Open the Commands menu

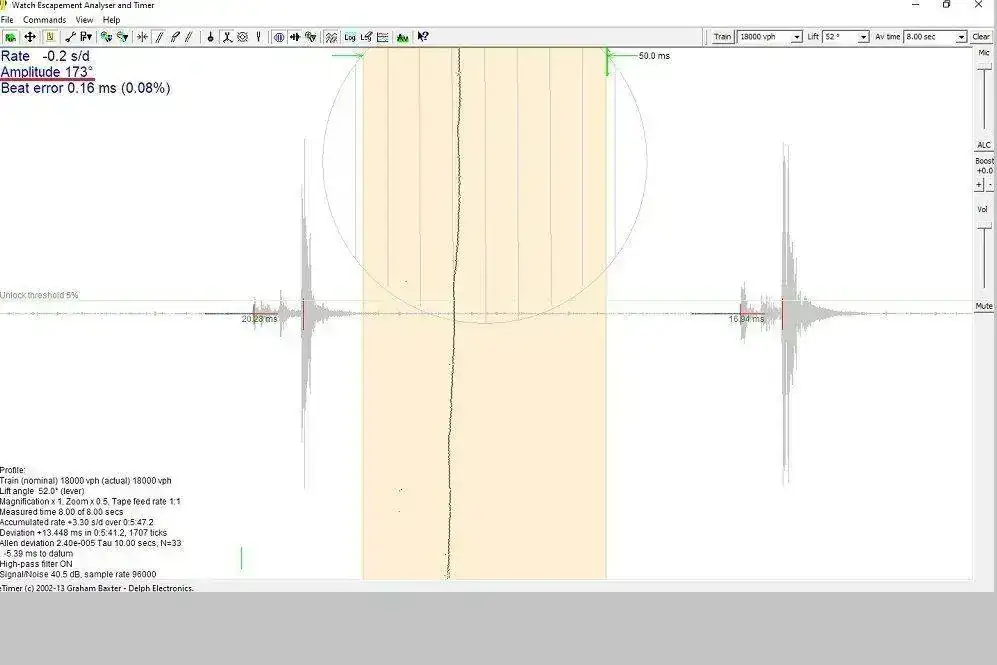[45, 20]
